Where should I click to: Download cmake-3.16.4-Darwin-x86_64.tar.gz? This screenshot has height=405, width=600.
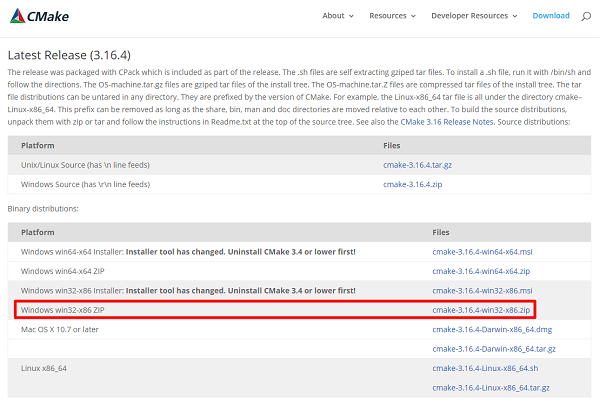(x=494, y=349)
